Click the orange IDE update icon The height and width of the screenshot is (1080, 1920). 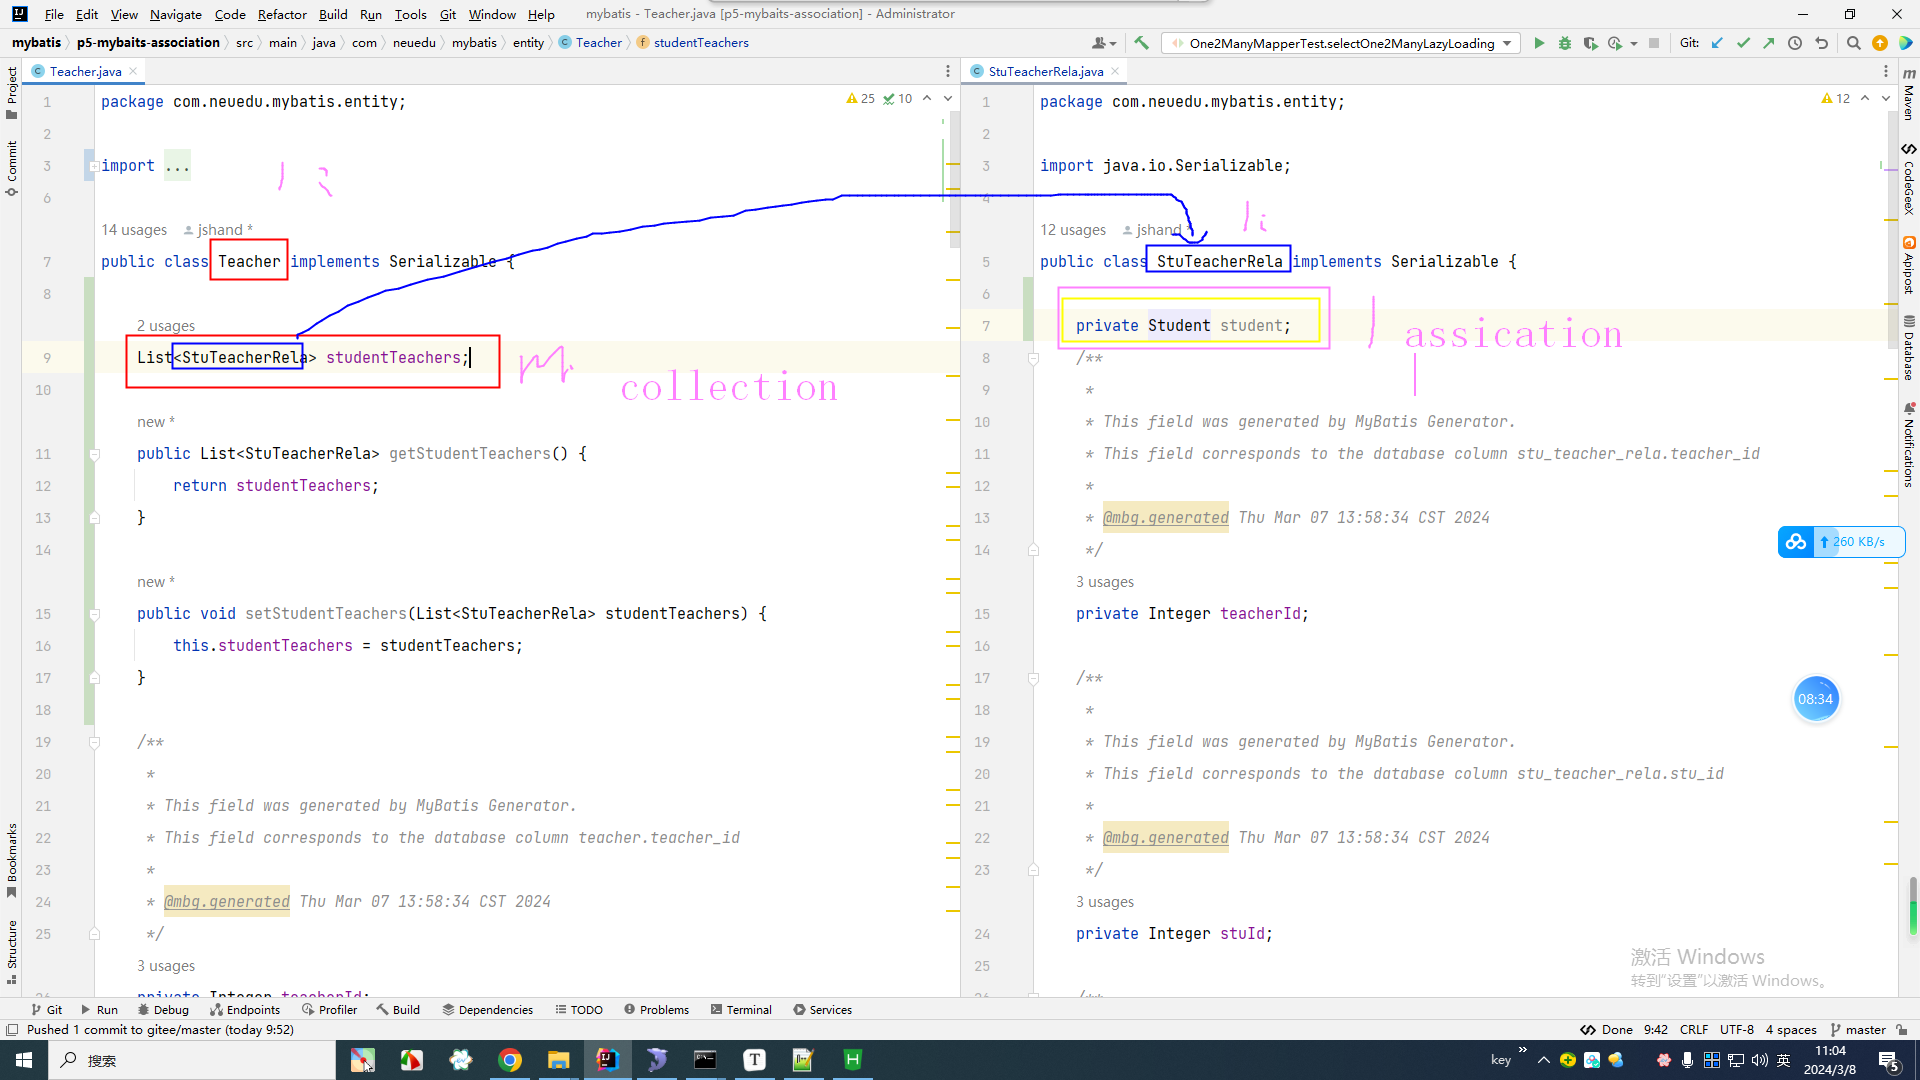pos(1880,43)
